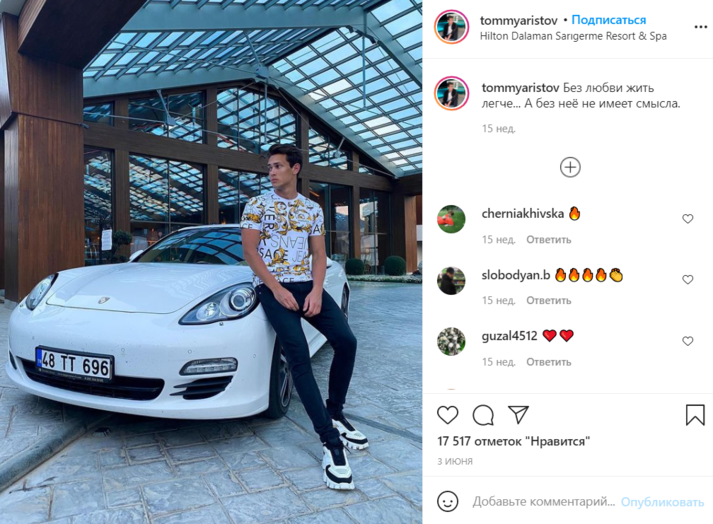Image resolution: width=713 pixels, height=524 pixels.
Task: Like cherniakhivska's comment heart
Action: coord(688,219)
